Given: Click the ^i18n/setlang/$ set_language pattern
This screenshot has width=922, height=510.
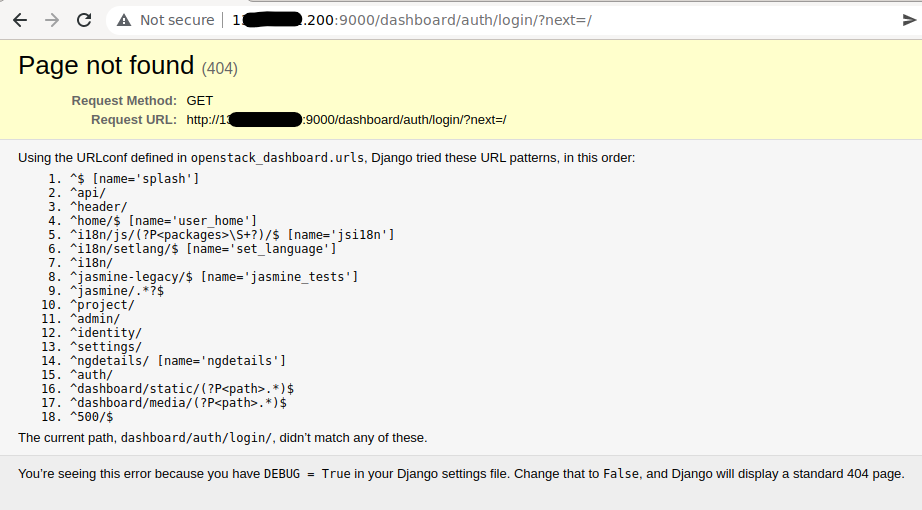Looking at the screenshot, I should pyautogui.click(x=202, y=249).
